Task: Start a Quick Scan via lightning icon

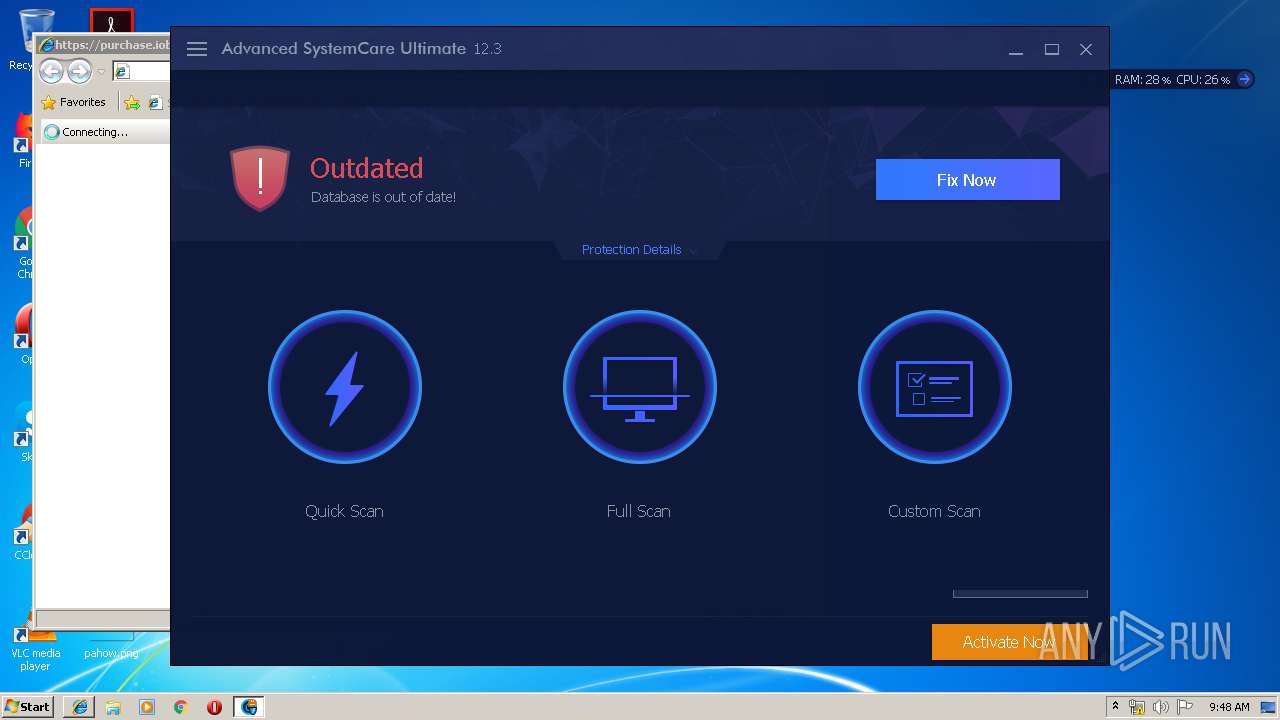Action: [345, 387]
